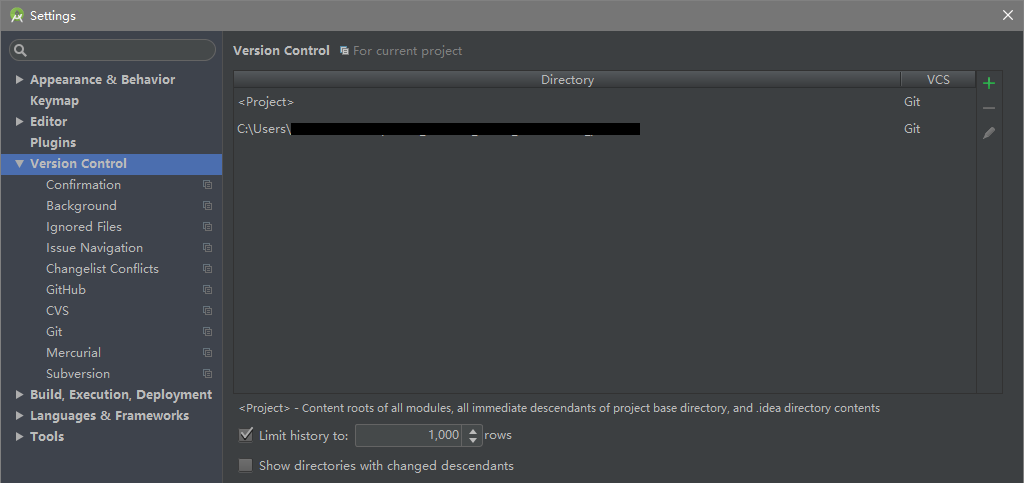Toggle the Limit history to checkbox
This screenshot has height=483, width=1024.
tap(246, 435)
